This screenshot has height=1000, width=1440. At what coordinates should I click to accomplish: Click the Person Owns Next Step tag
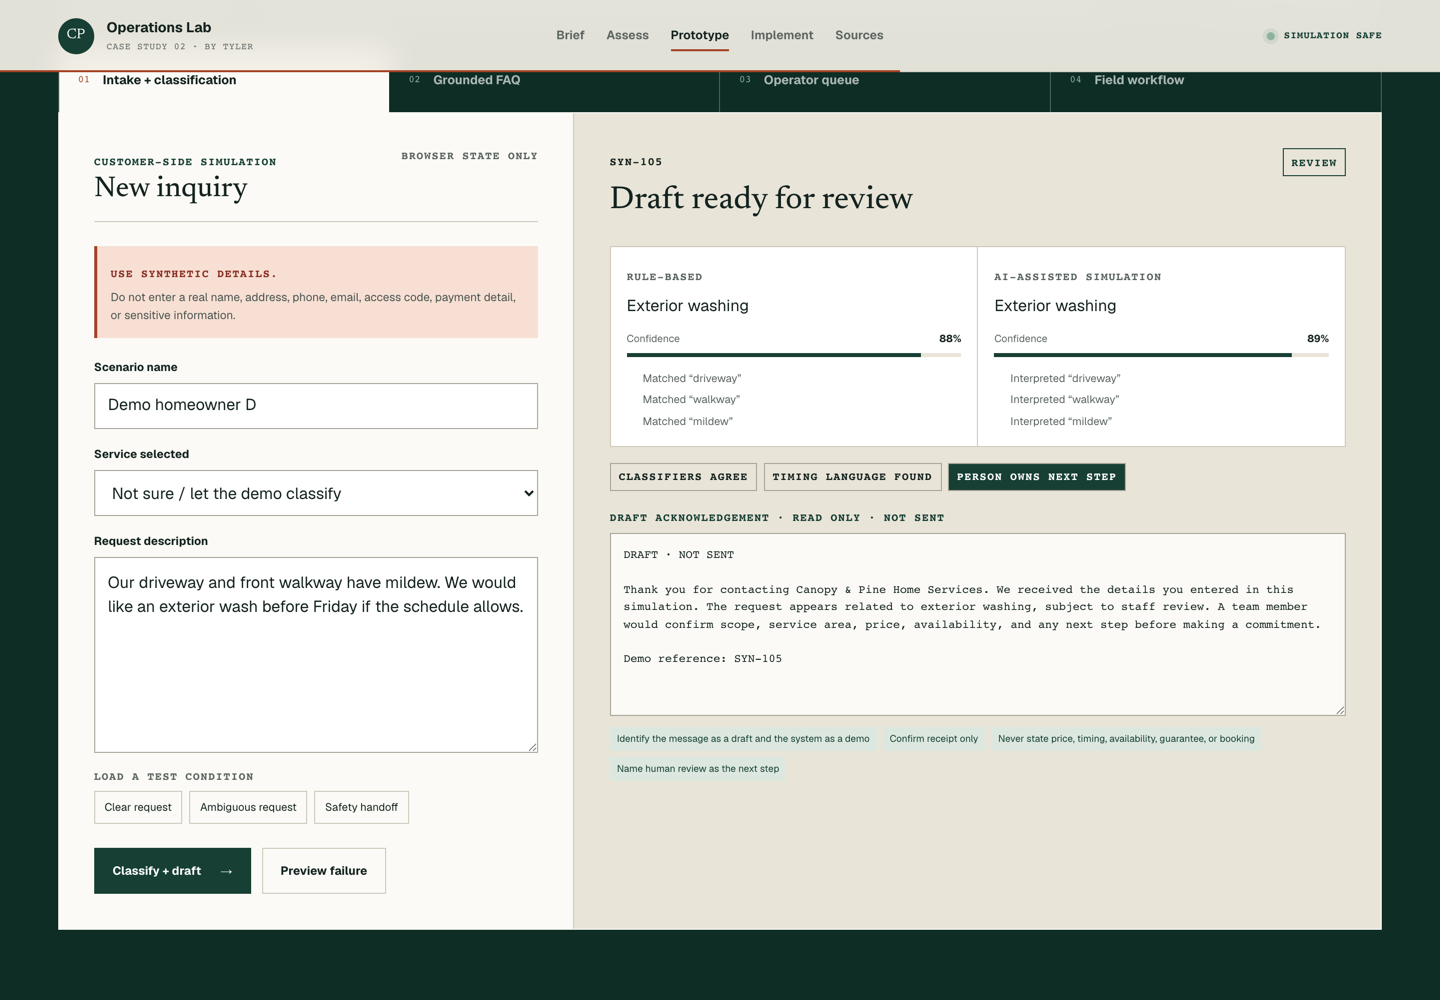1036,477
